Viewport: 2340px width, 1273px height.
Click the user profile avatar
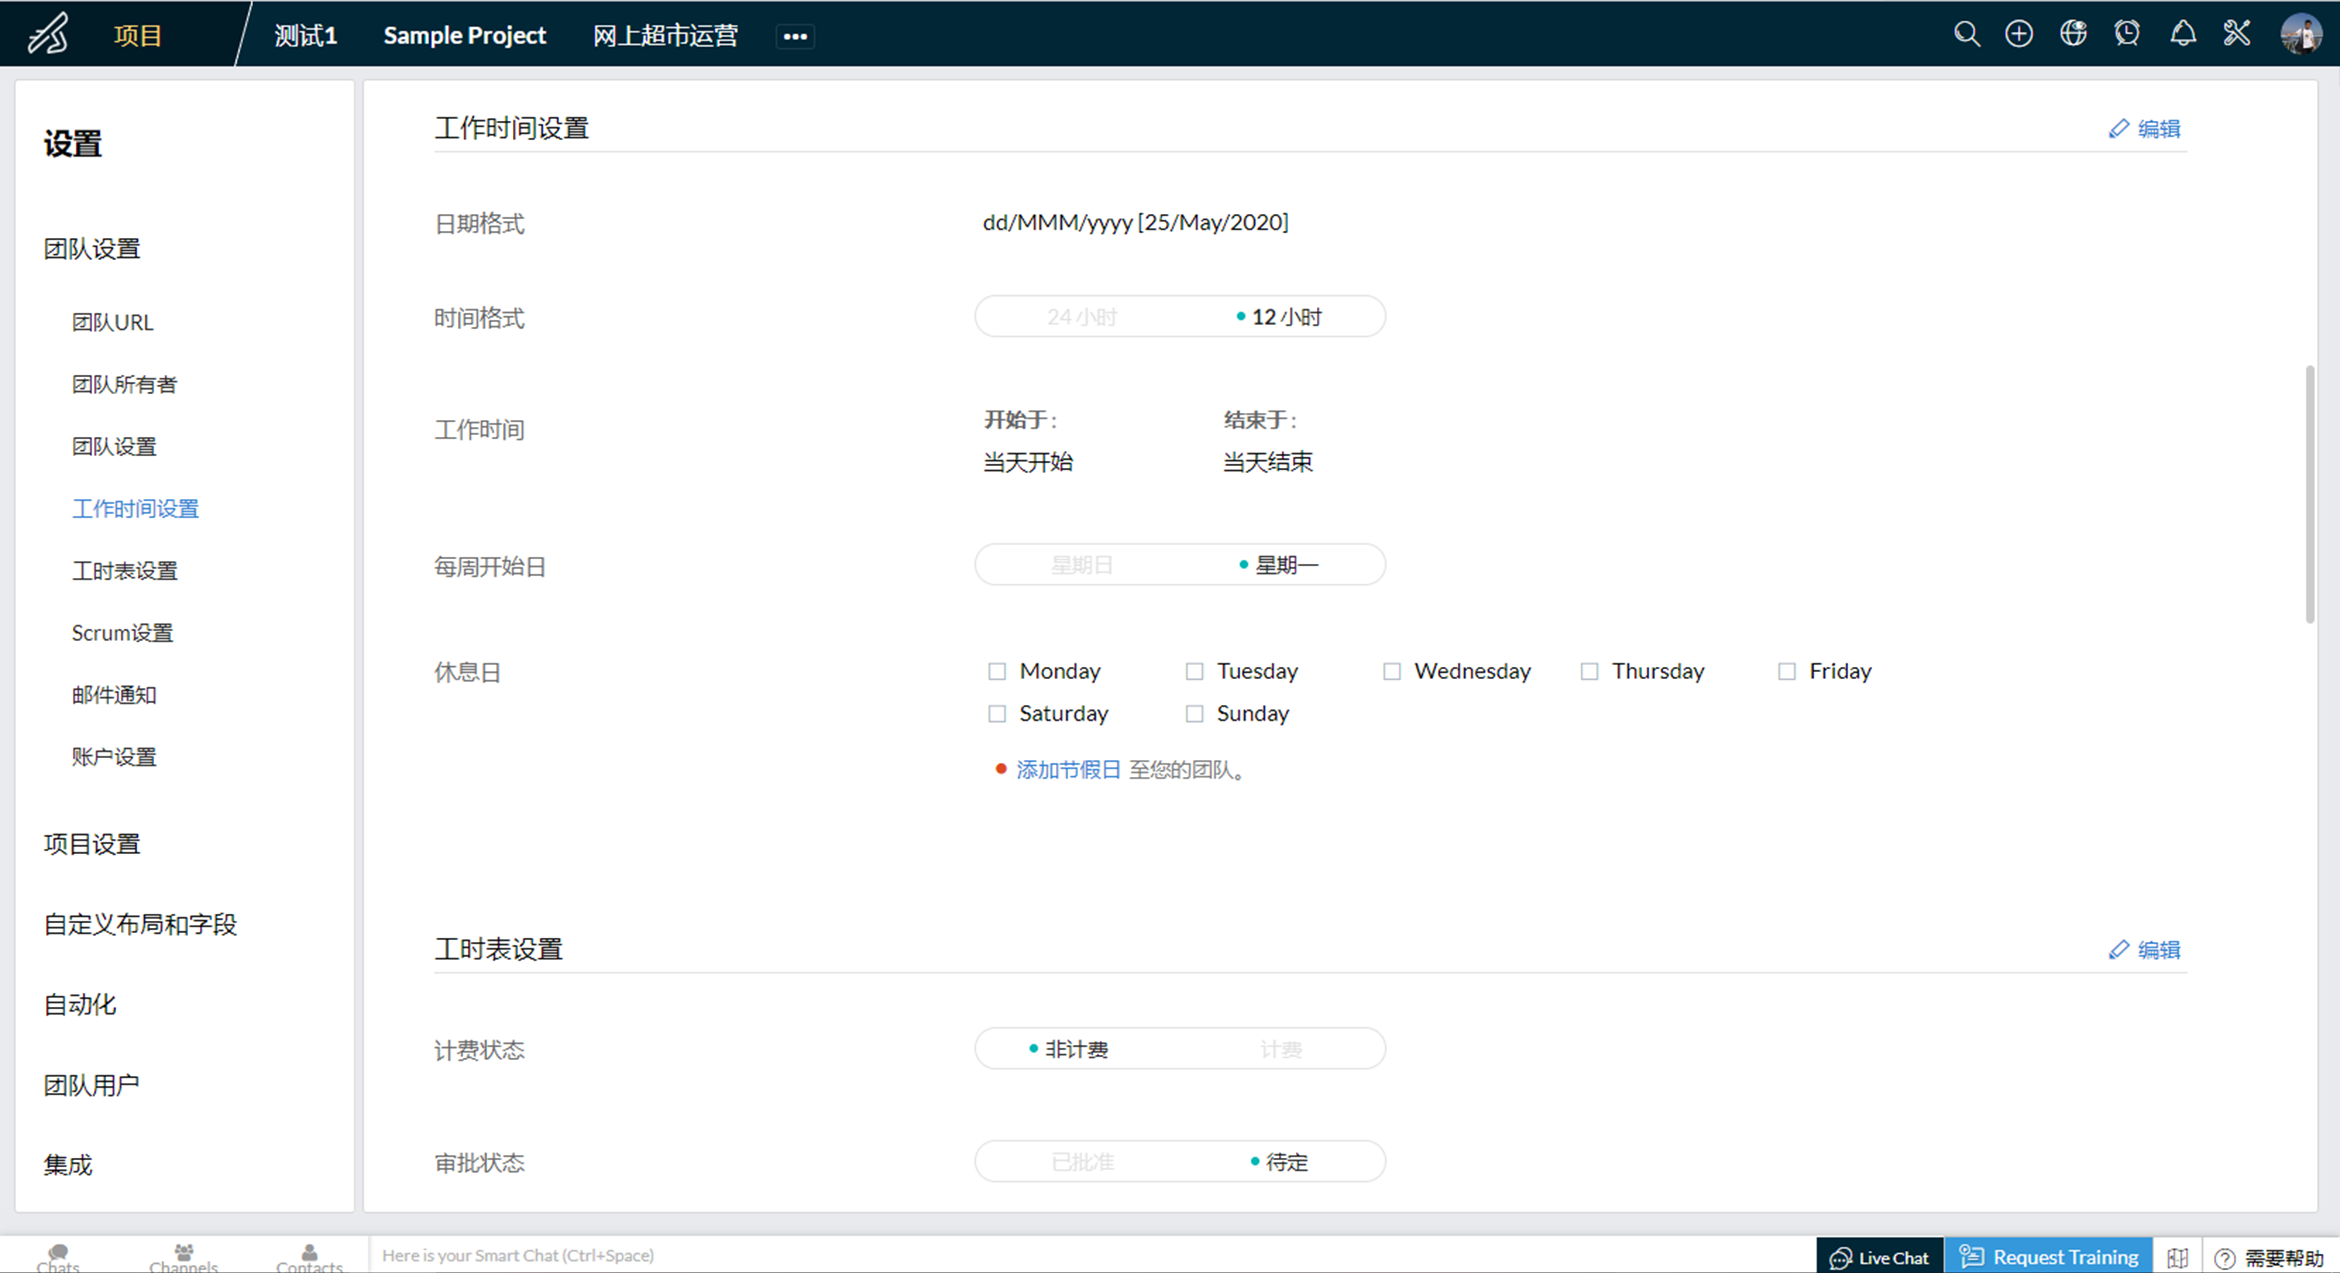[x=2300, y=34]
